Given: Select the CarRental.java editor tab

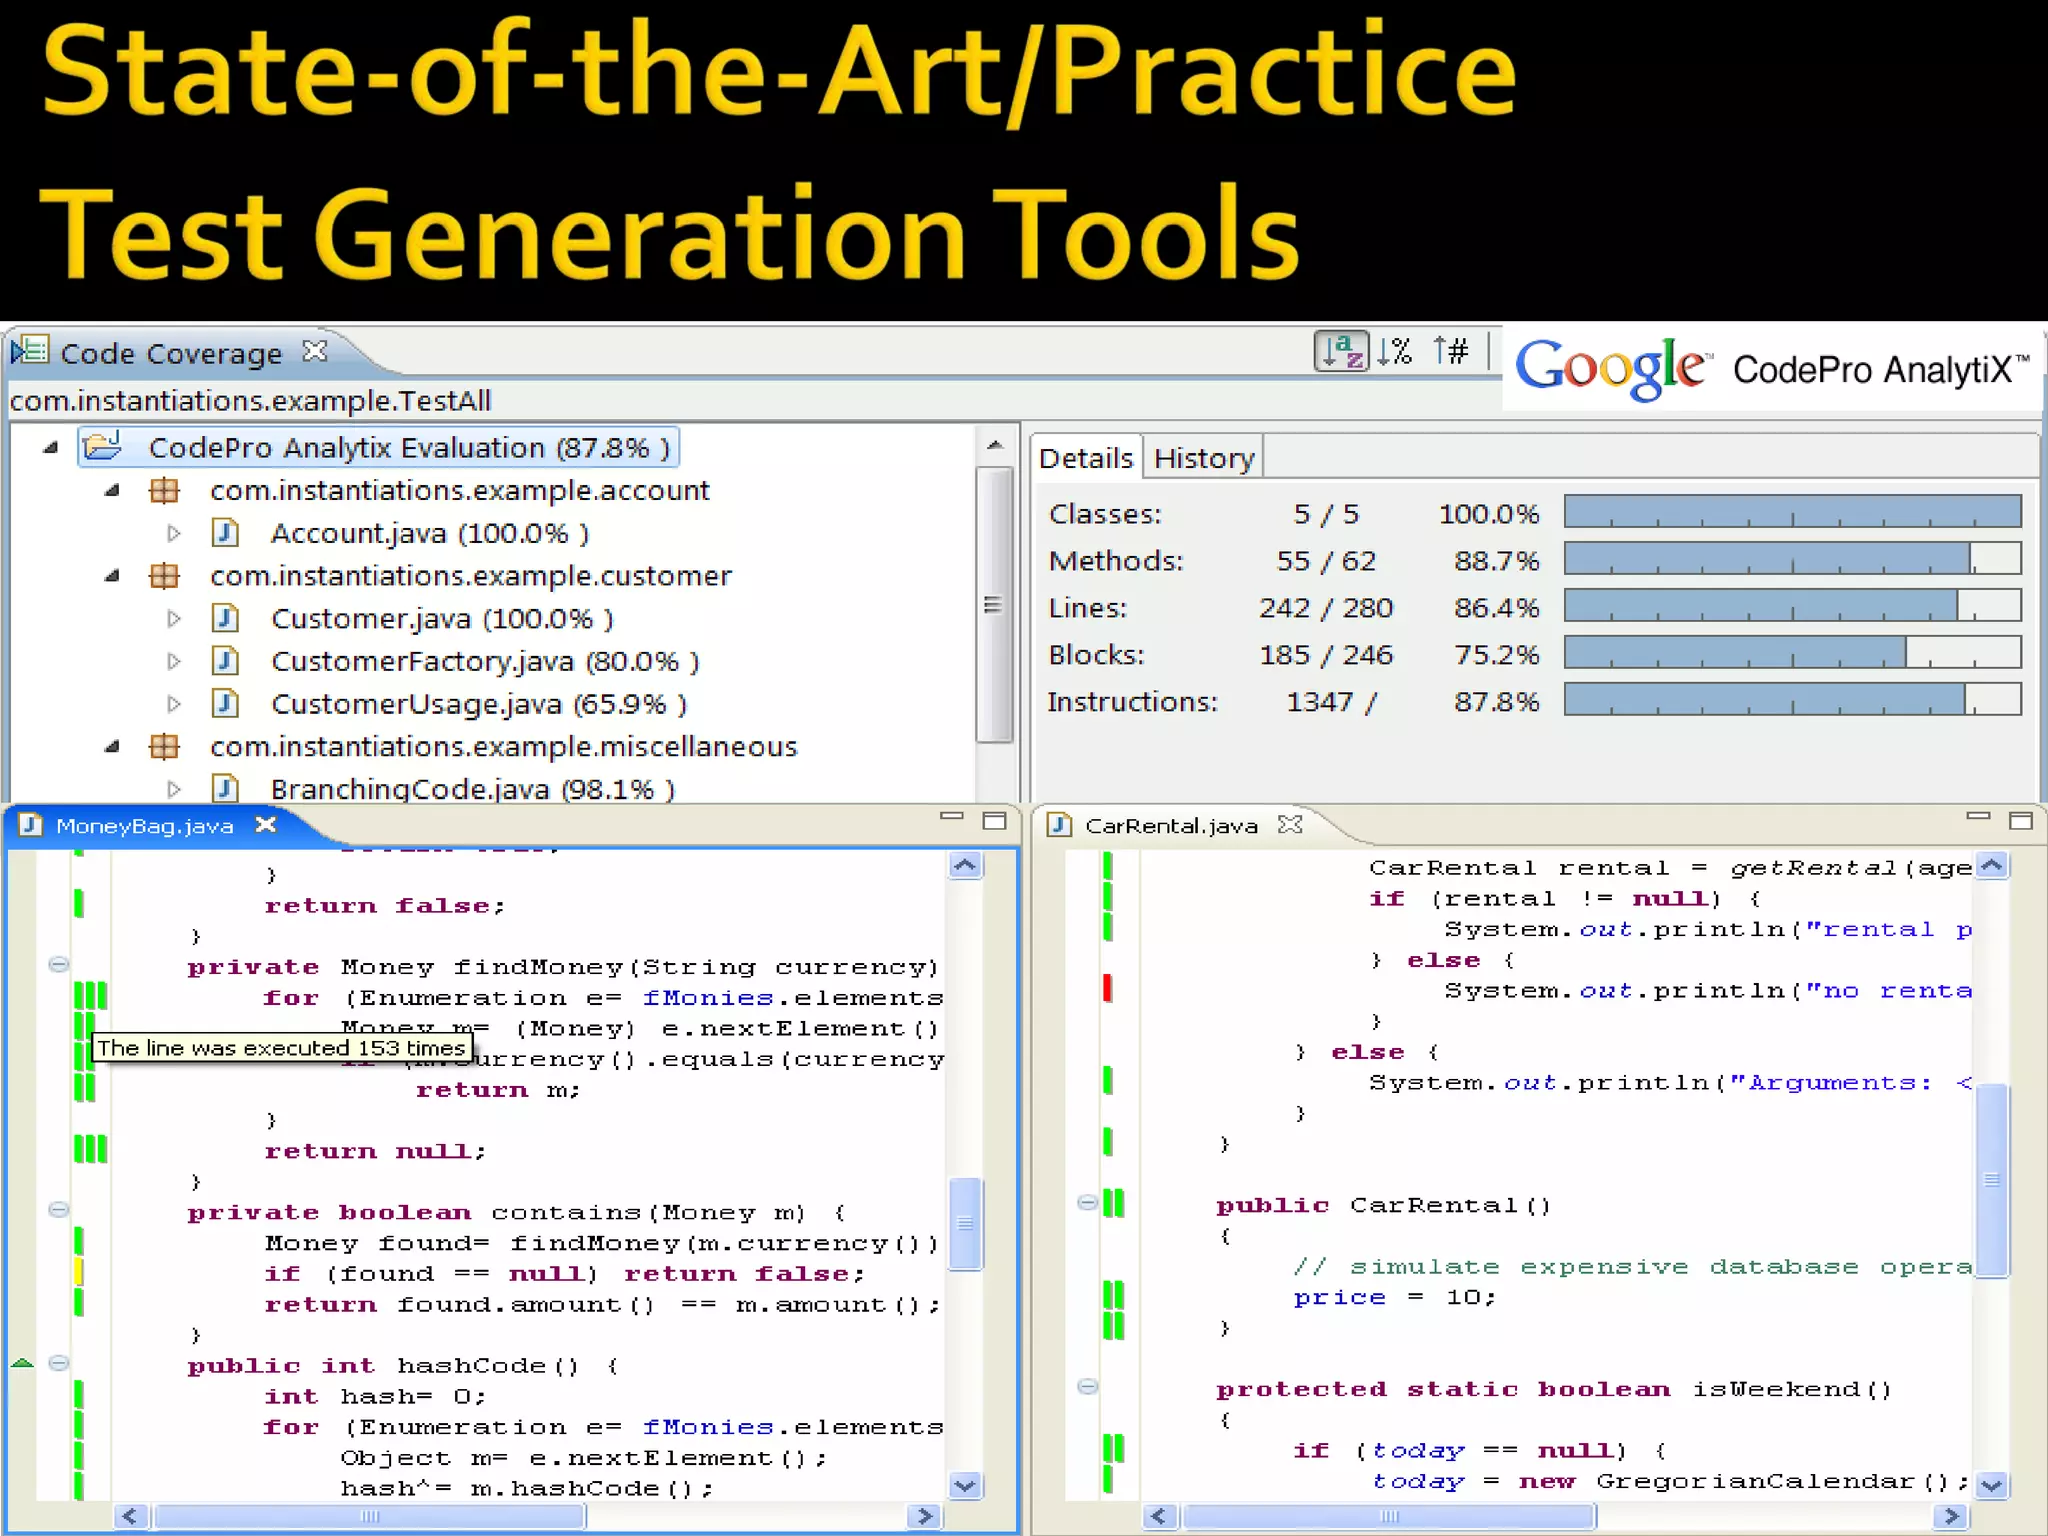Looking at the screenshot, I should (1170, 825).
